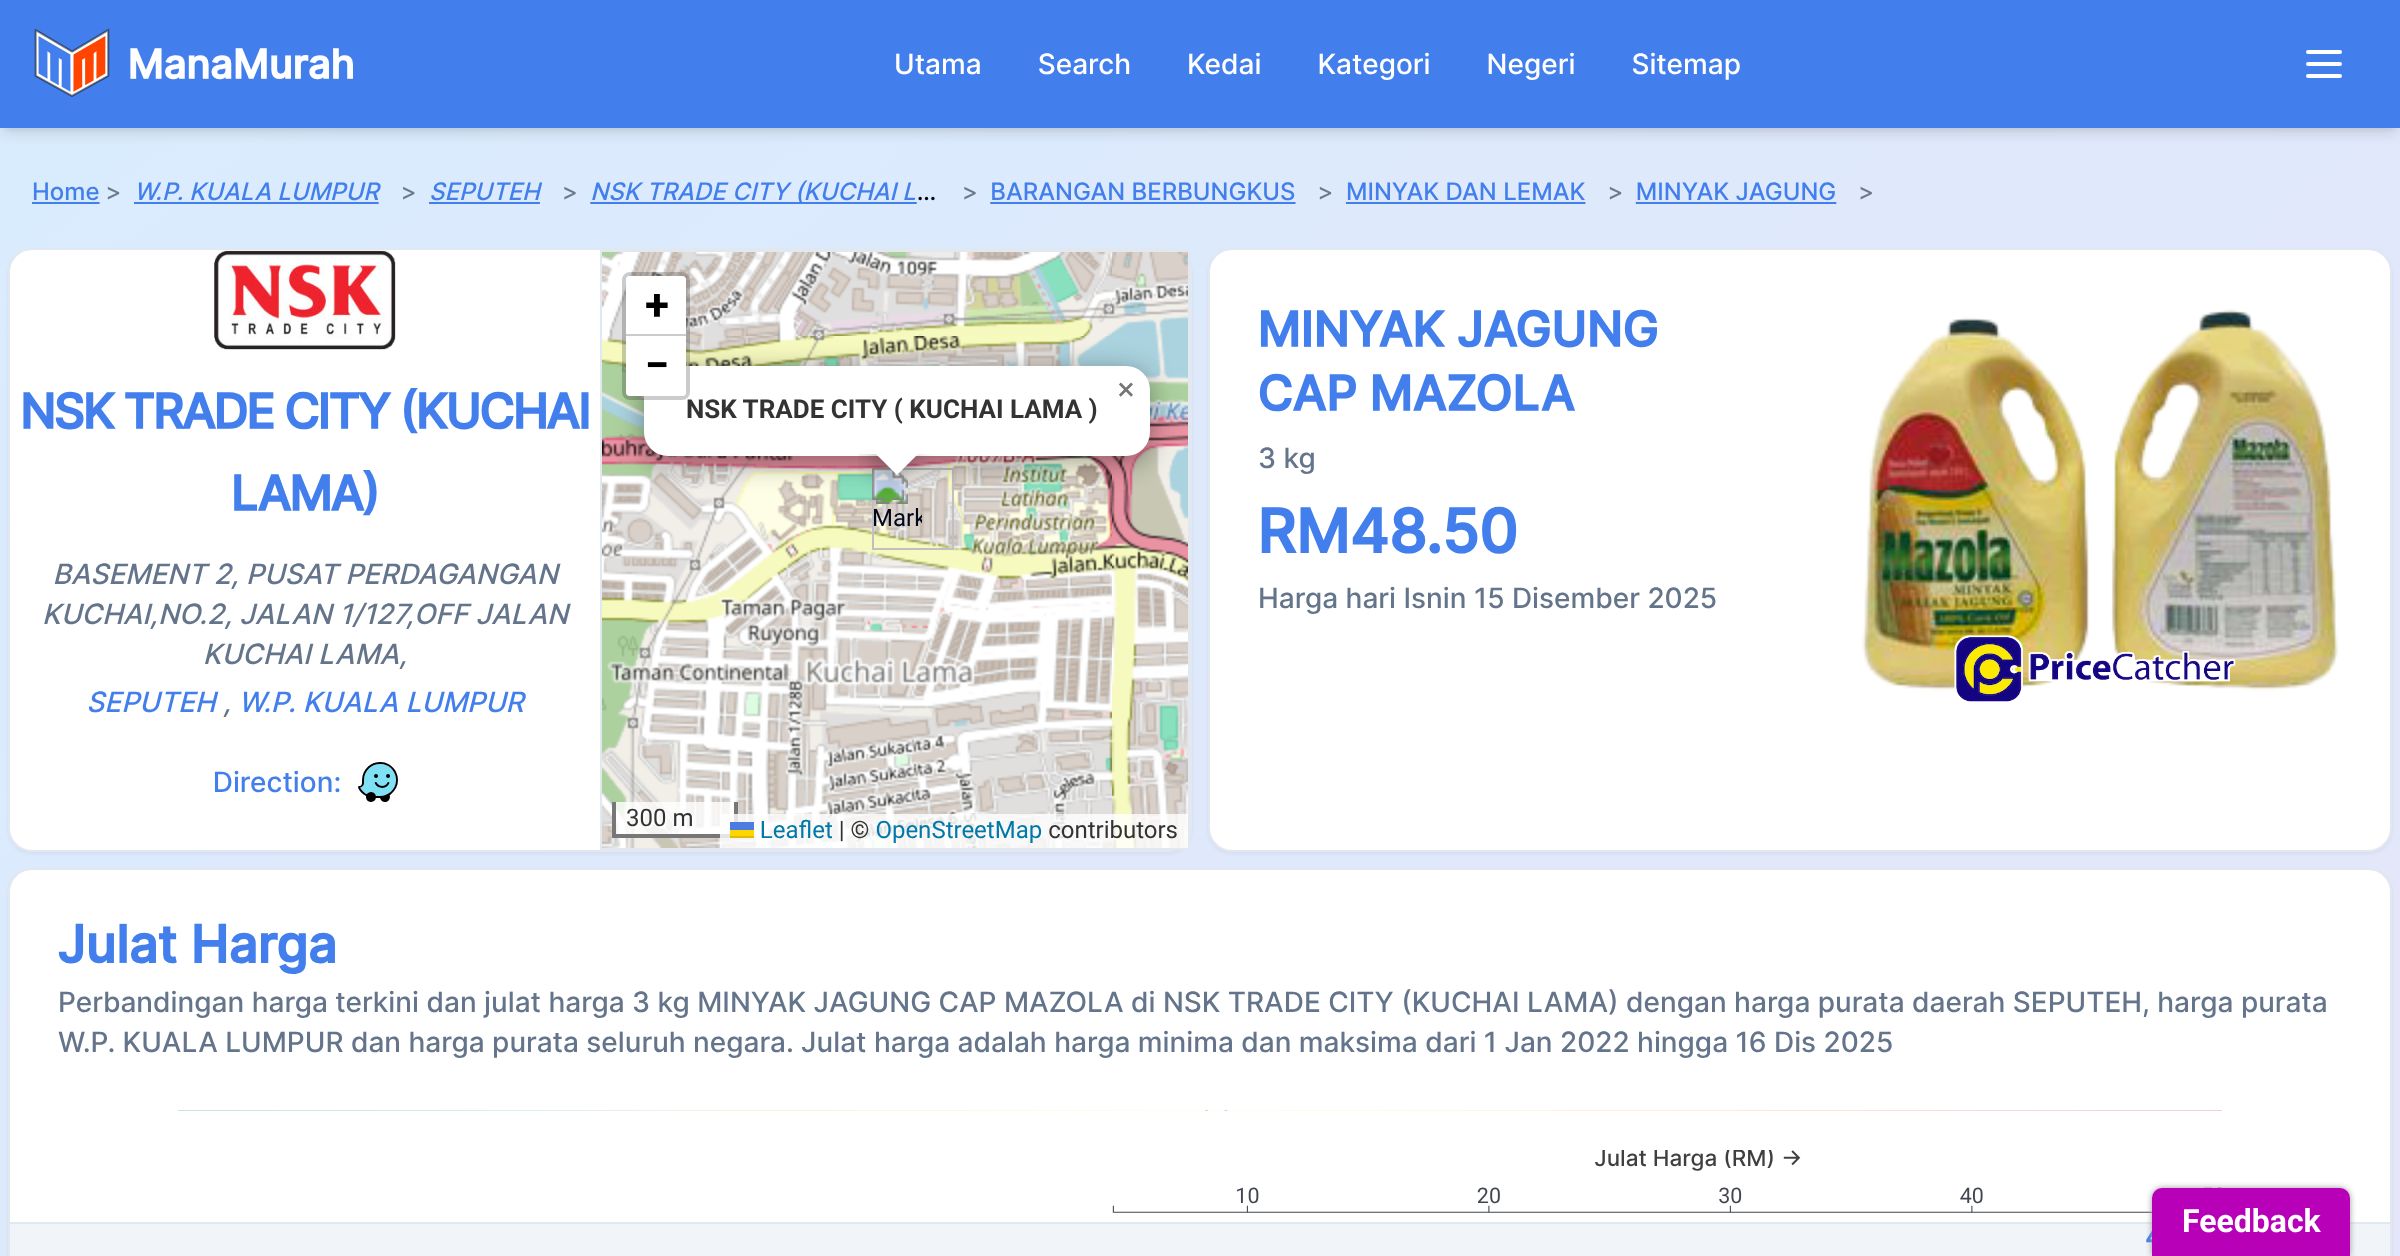Open the hamburger menu

(x=2323, y=64)
